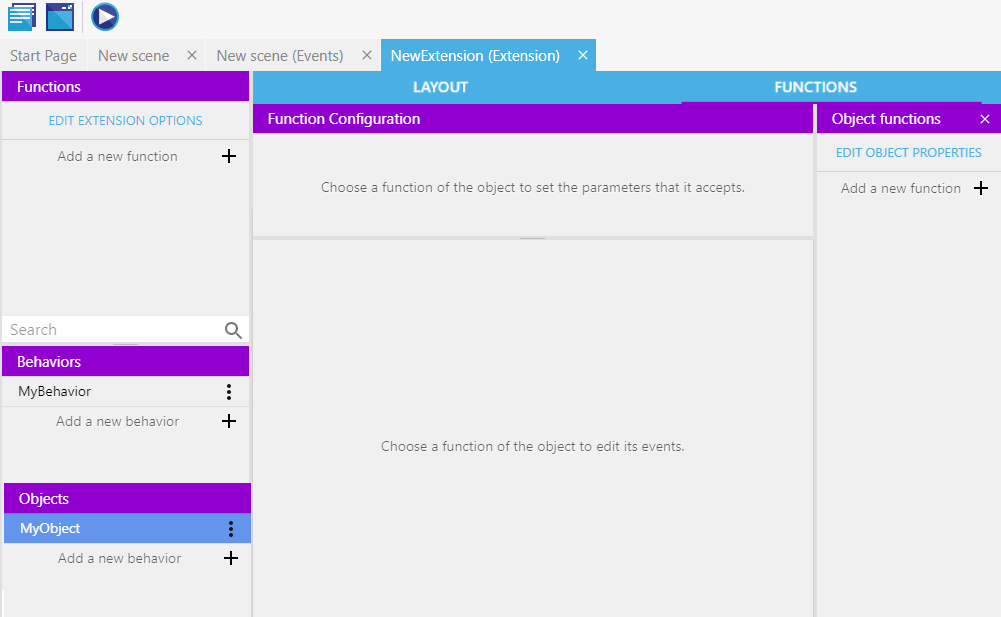Launch a preview with the Play icon

point(104,16)
